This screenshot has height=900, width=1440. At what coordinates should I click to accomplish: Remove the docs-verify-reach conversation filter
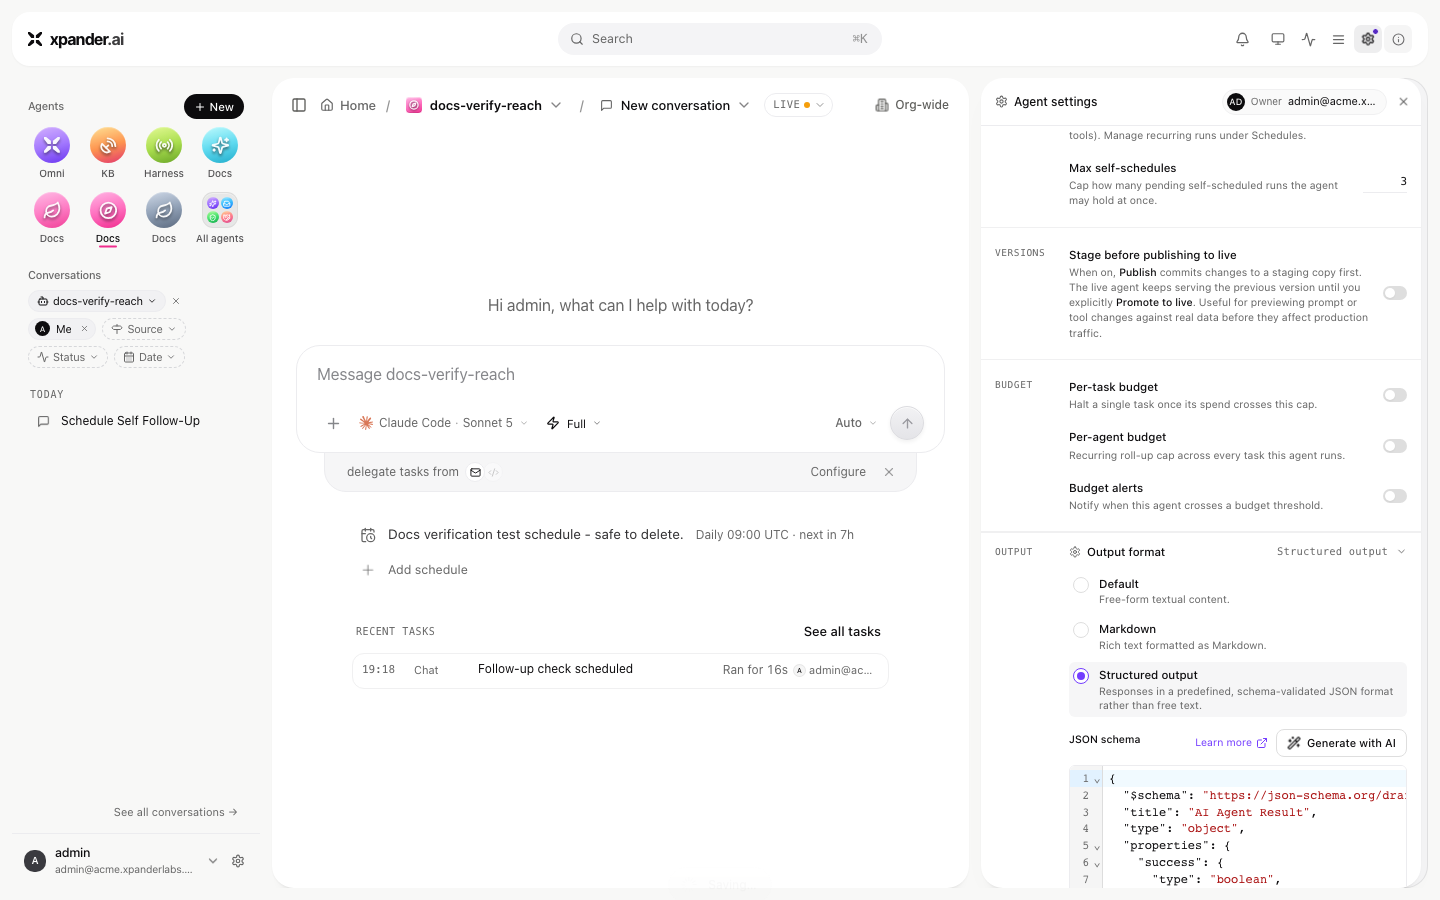pyautogui.click(x=176, y=301)
